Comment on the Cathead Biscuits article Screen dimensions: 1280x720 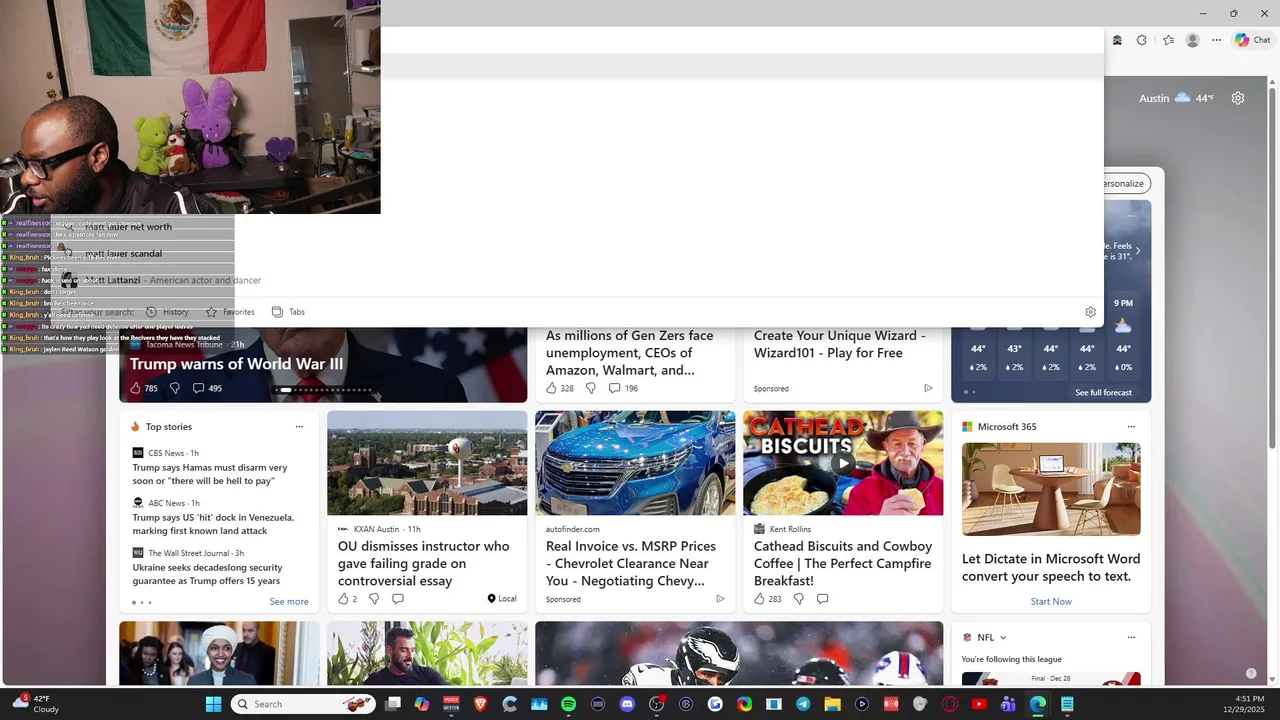tap(822, 599)
